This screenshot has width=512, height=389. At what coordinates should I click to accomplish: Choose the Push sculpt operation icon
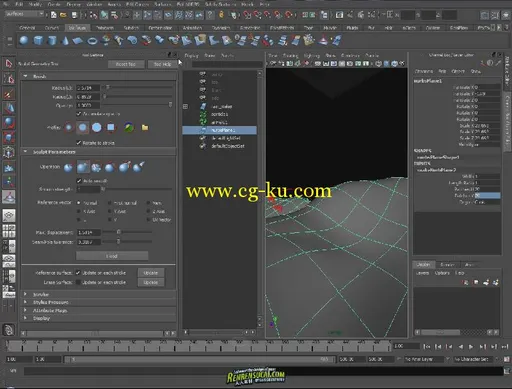[x=68, y=167]
